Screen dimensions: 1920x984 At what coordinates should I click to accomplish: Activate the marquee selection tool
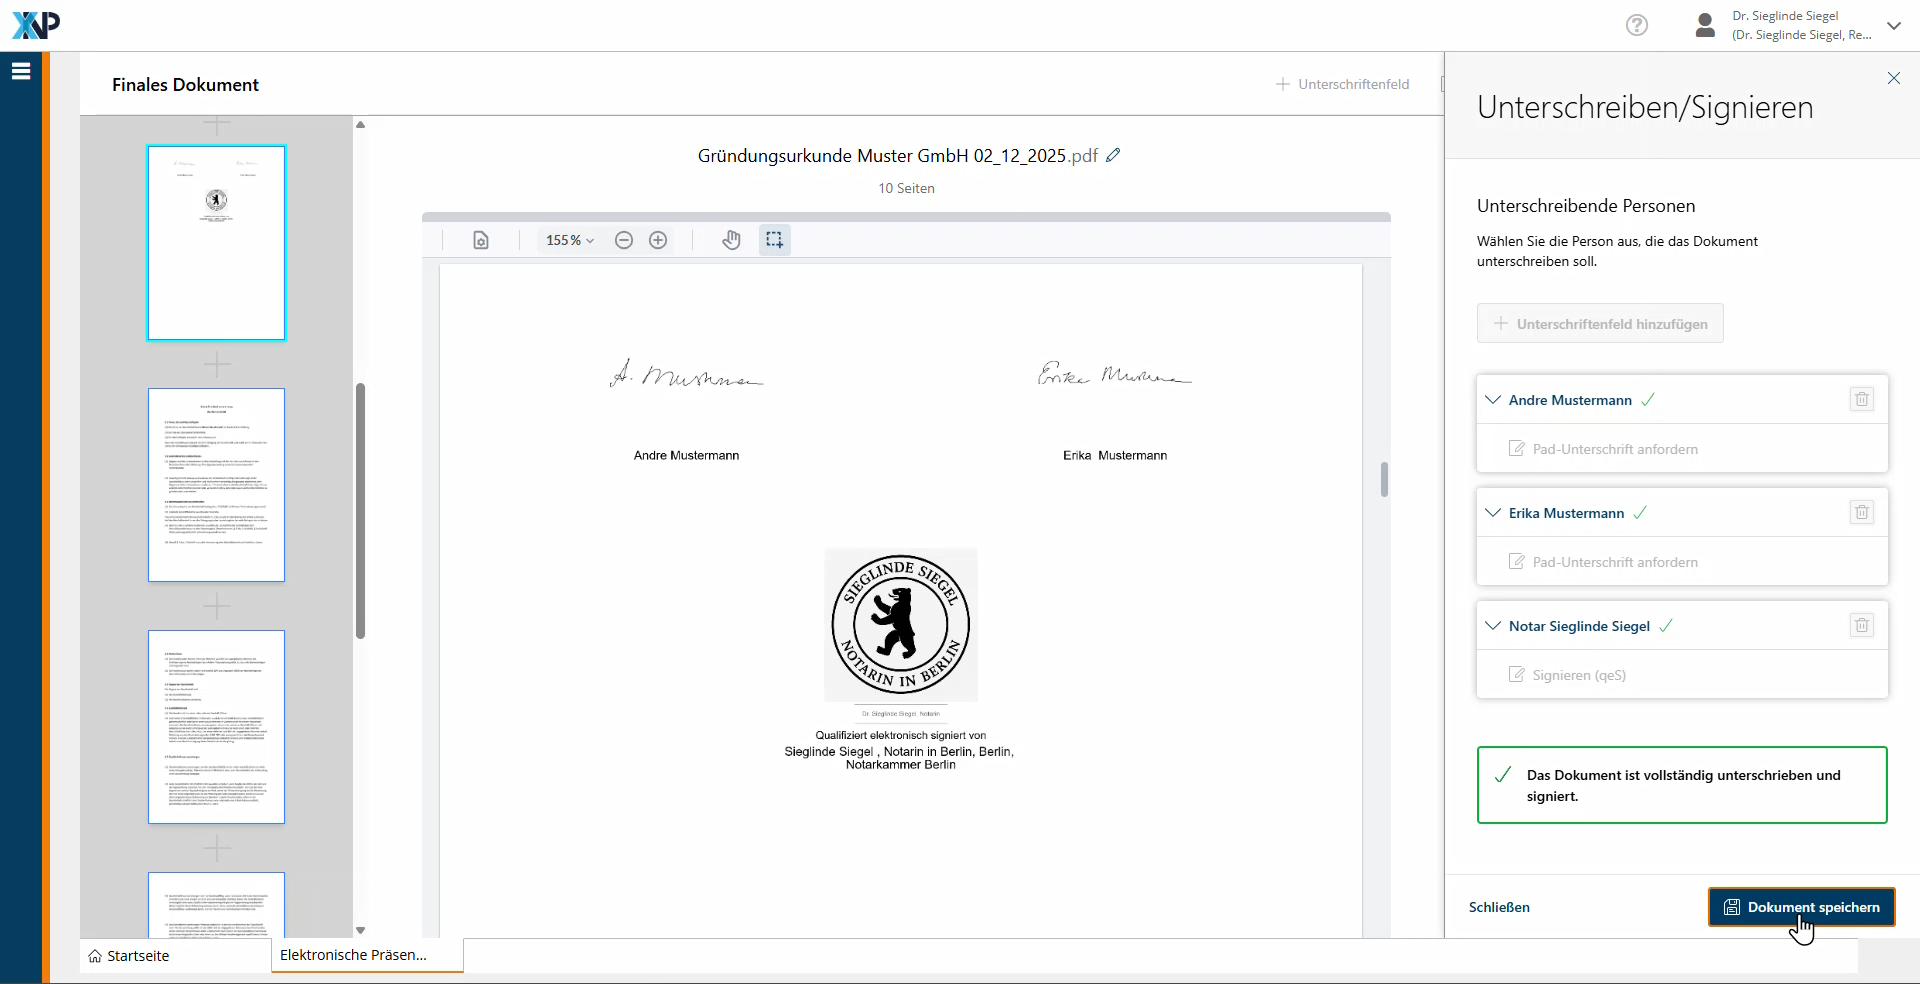click(x=774, y=240)
